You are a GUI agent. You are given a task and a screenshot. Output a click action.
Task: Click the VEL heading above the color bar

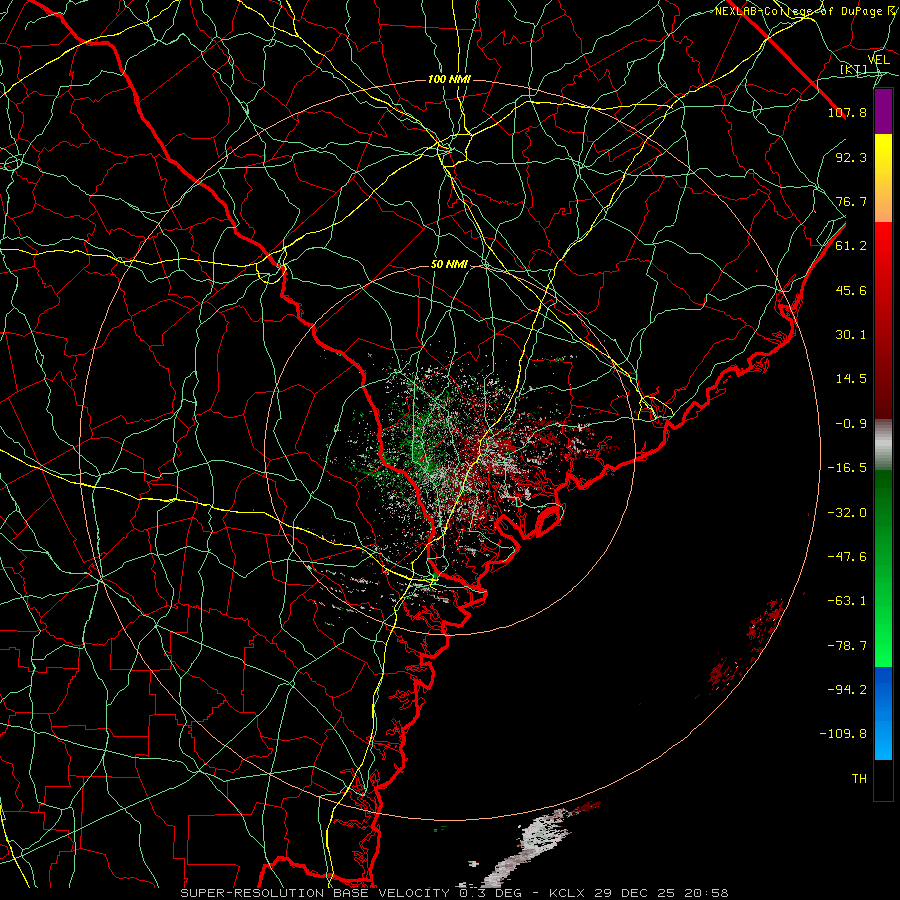[879, 60]
